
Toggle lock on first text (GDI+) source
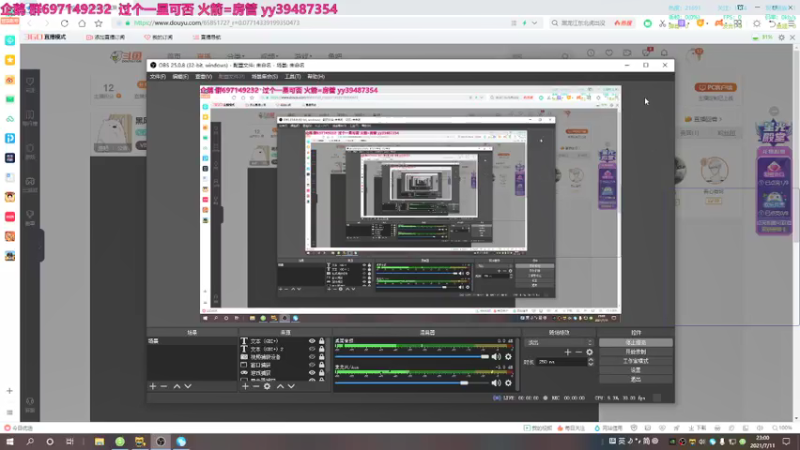[x=321, y=341]
